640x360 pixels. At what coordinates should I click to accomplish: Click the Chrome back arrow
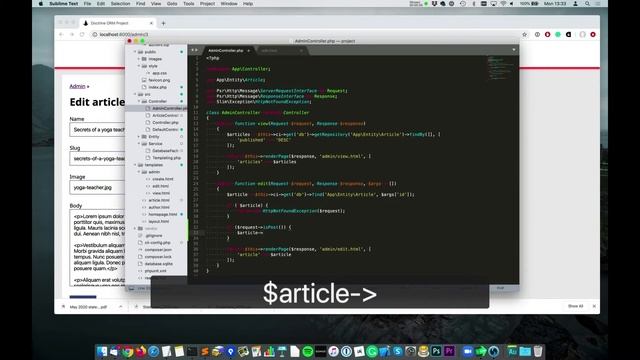tap(61, 35)
